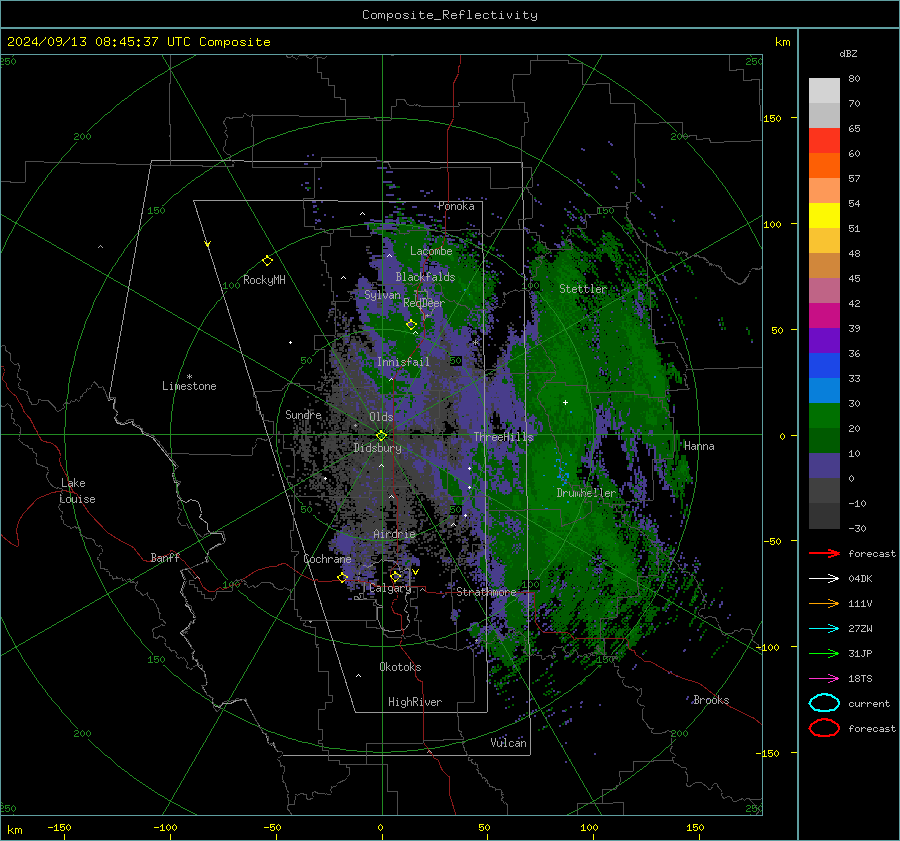Click the Okotoks city label

(x=400, y=667)
